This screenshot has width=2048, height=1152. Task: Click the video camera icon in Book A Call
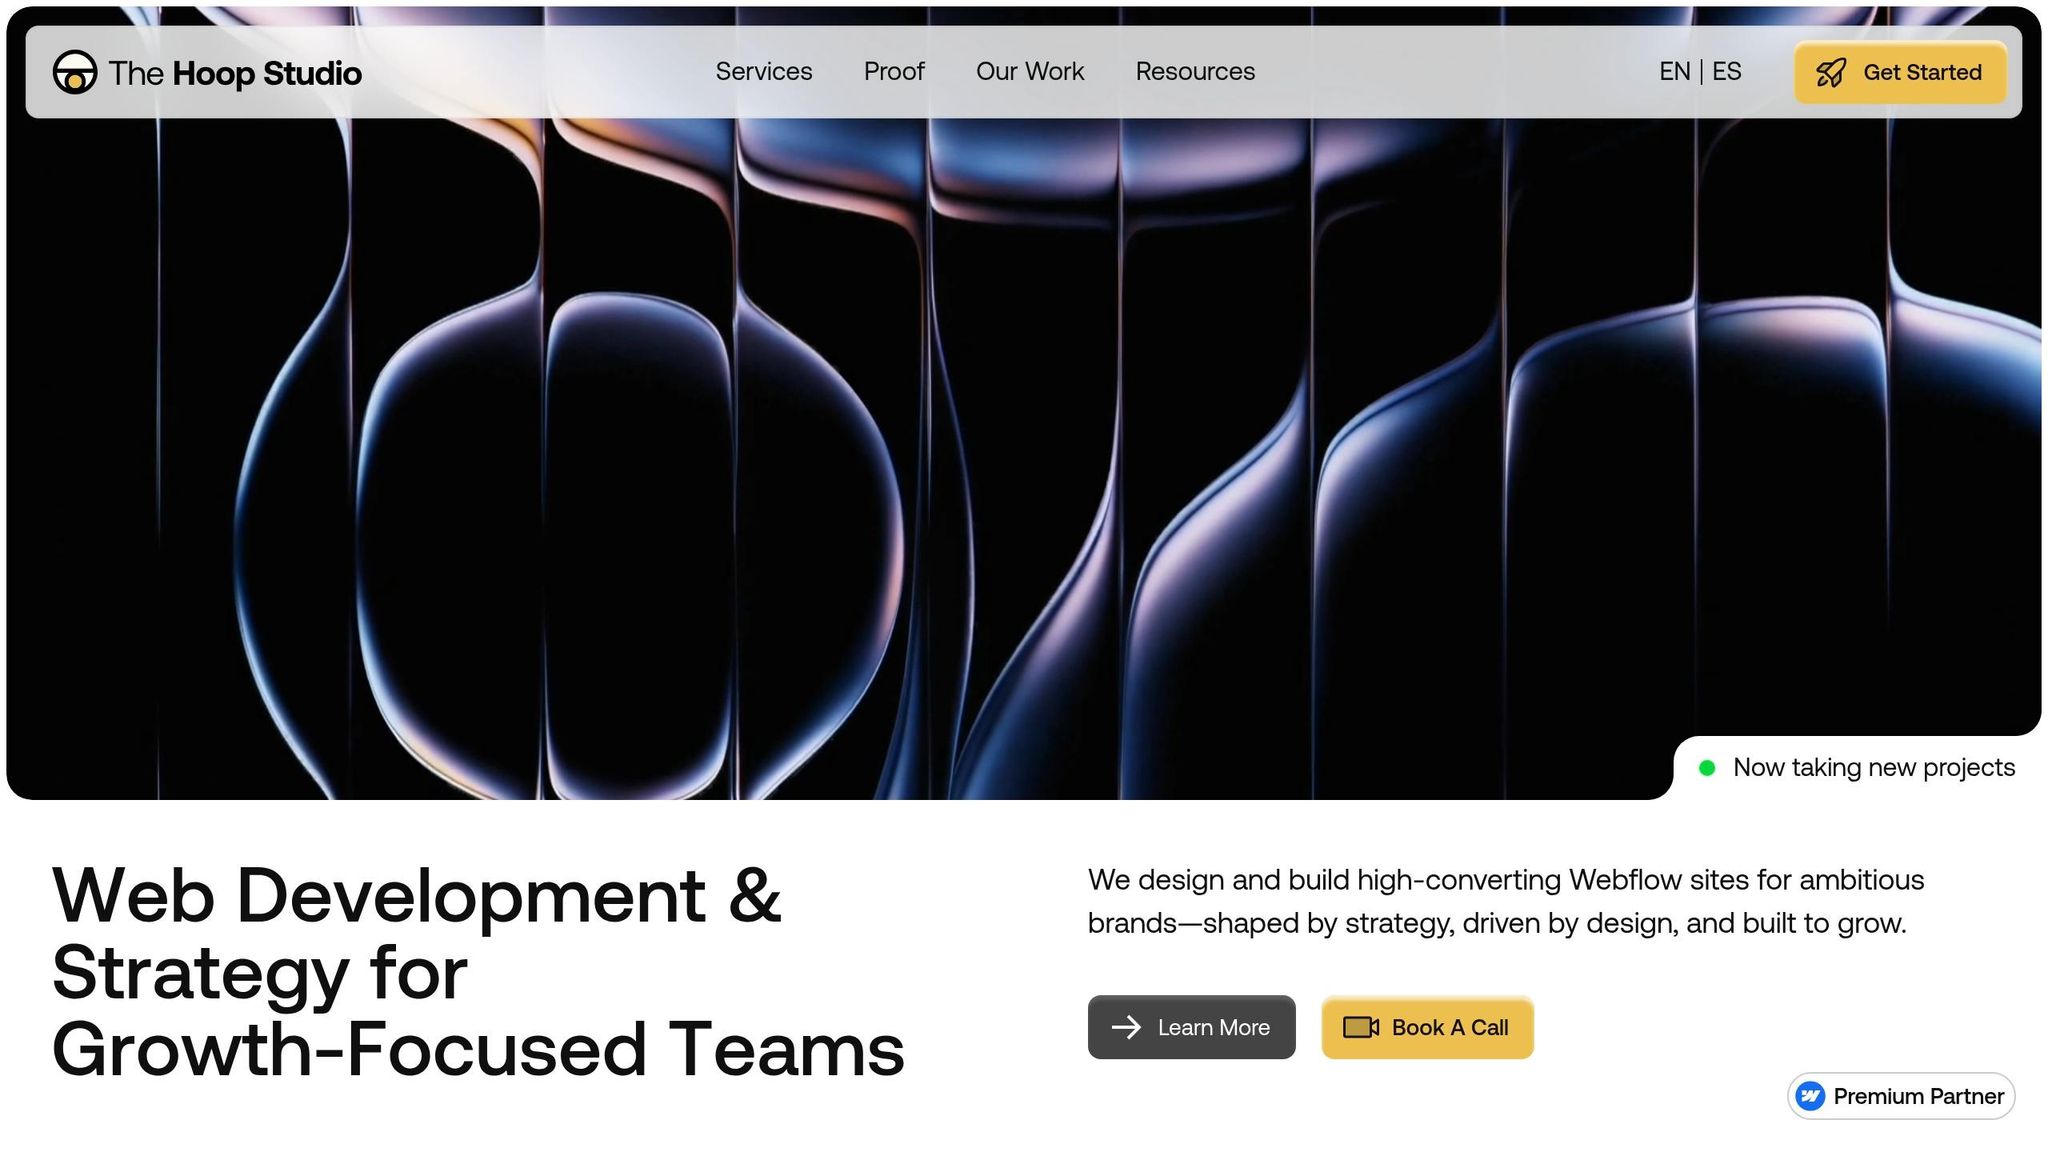[1360, 1027]
